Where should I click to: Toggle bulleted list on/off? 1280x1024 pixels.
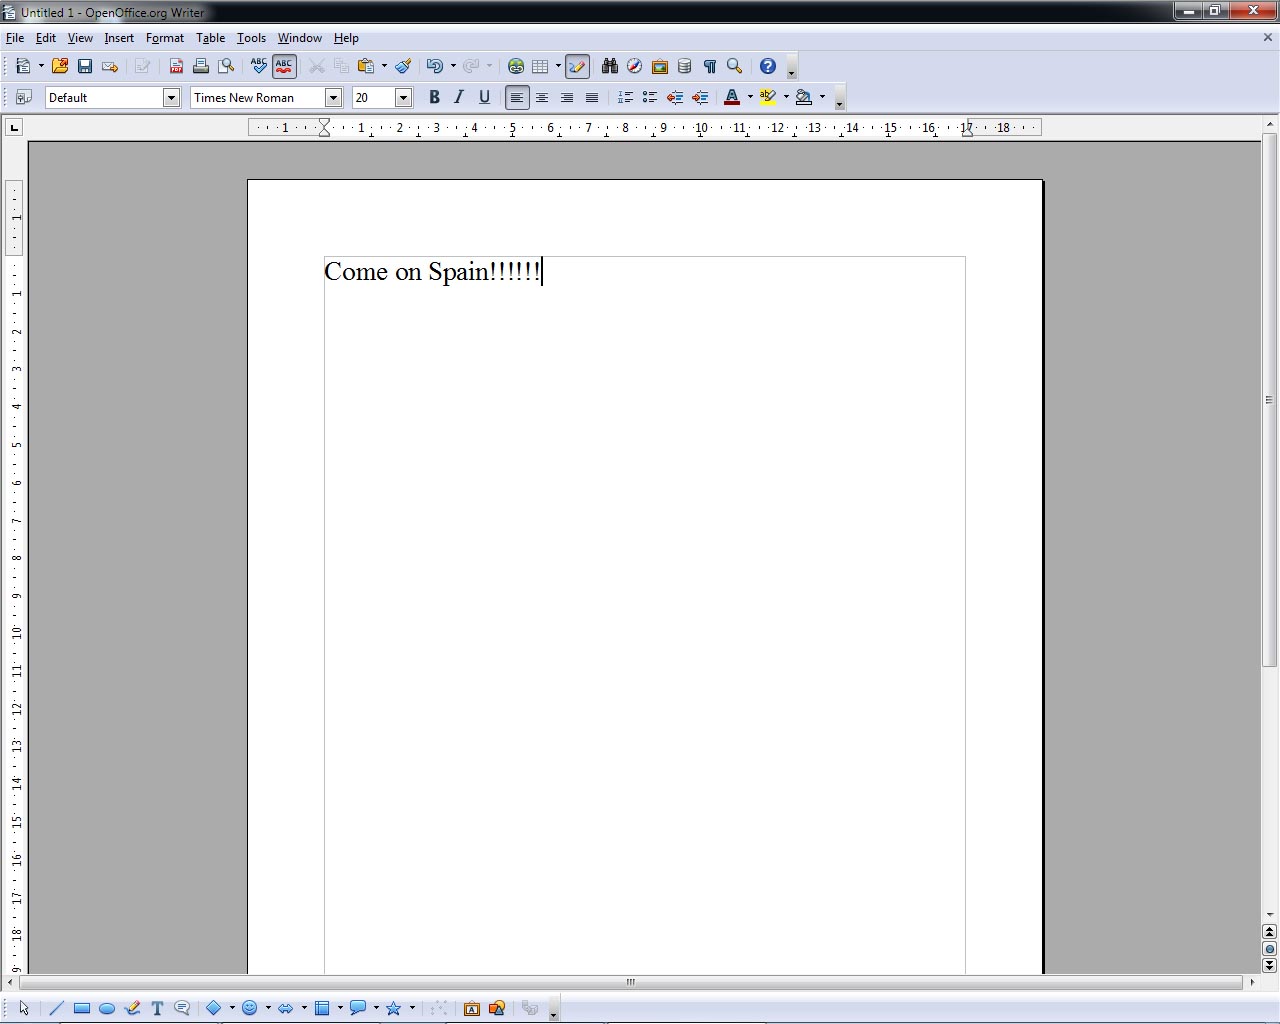(x=650, y=97)
